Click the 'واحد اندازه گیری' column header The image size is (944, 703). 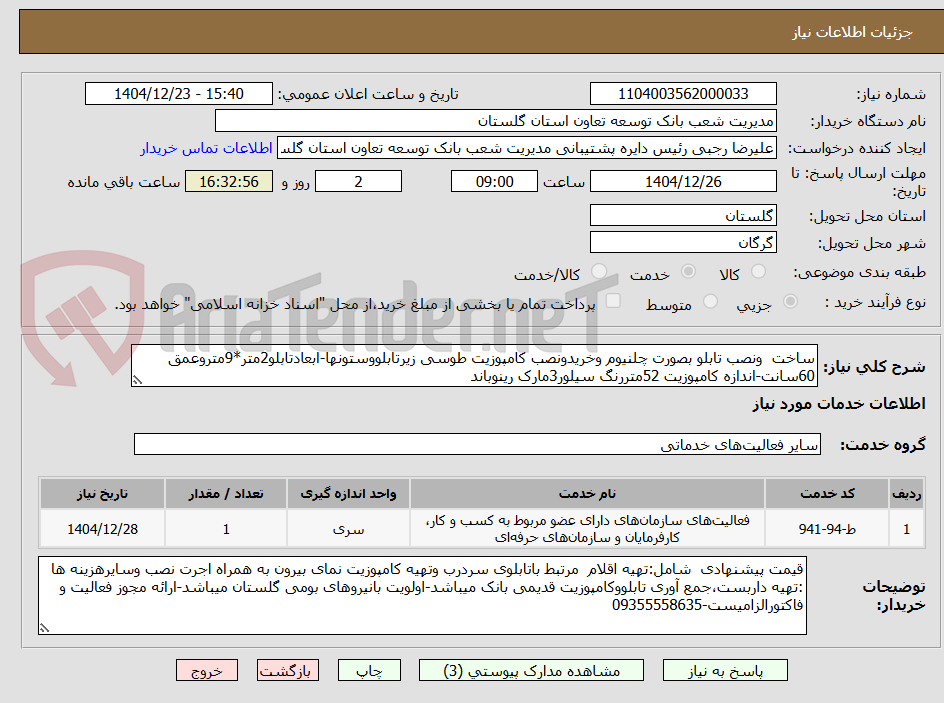[349, 494]
